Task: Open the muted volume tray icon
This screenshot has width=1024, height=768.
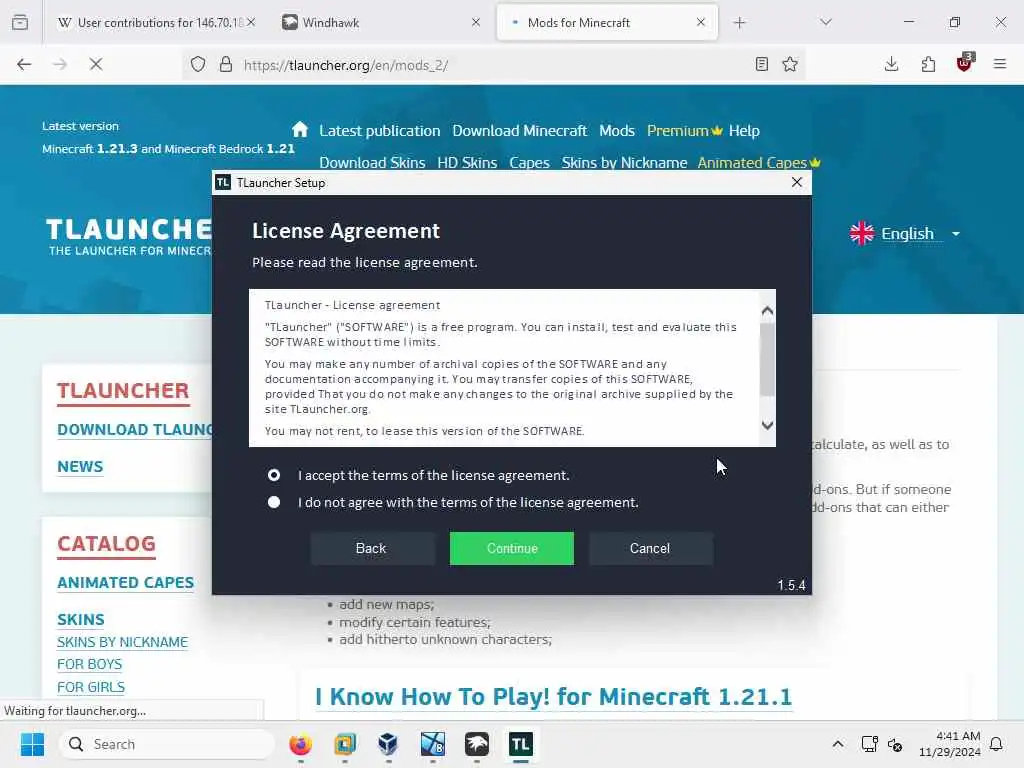Action: pos(895,744)
